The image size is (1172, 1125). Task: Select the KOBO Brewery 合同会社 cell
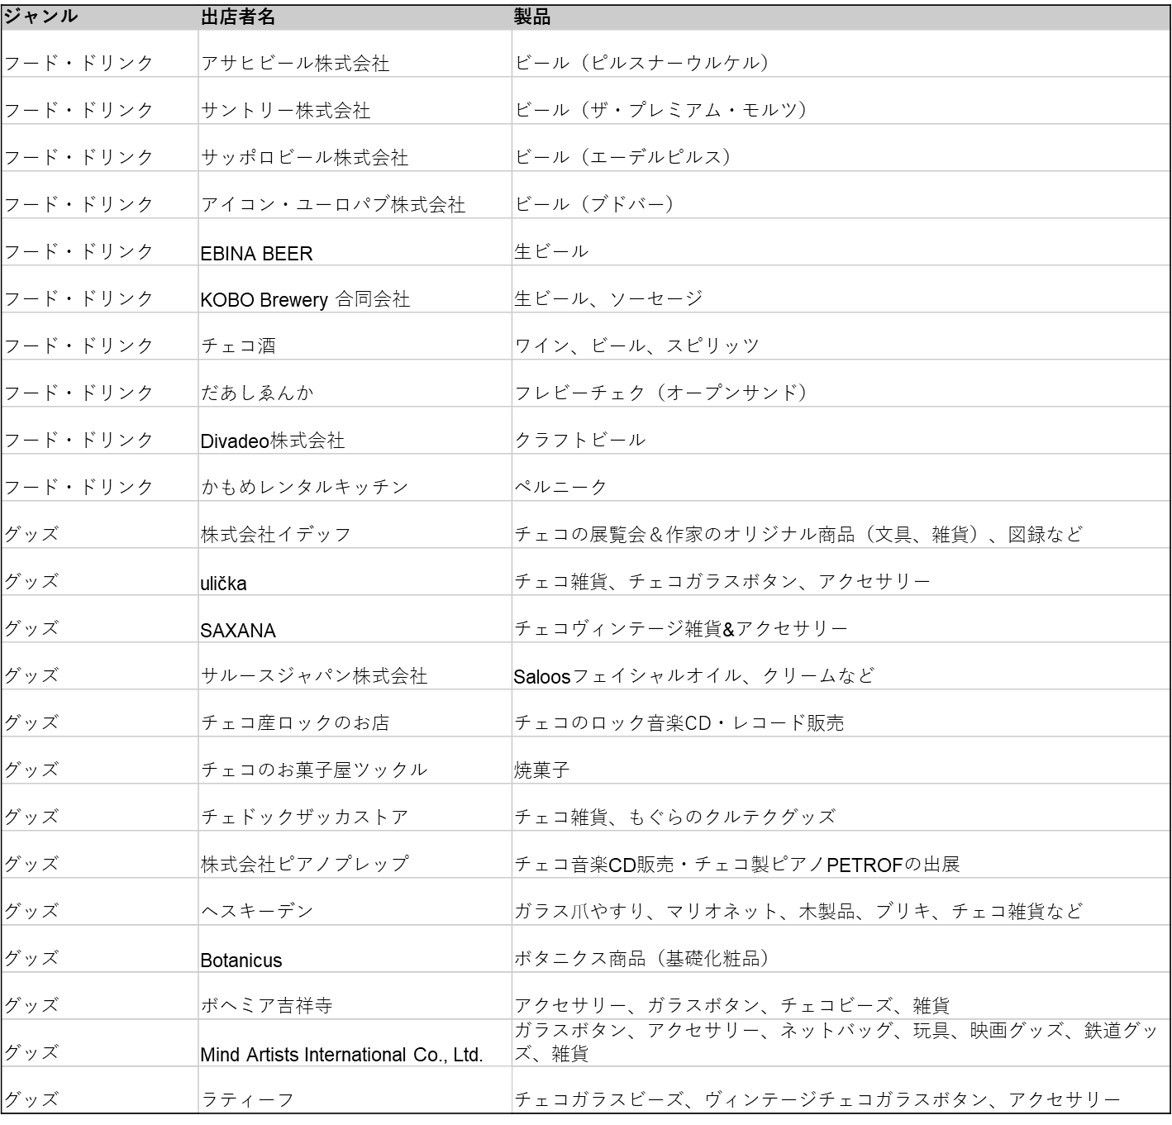tap(305, 299)
